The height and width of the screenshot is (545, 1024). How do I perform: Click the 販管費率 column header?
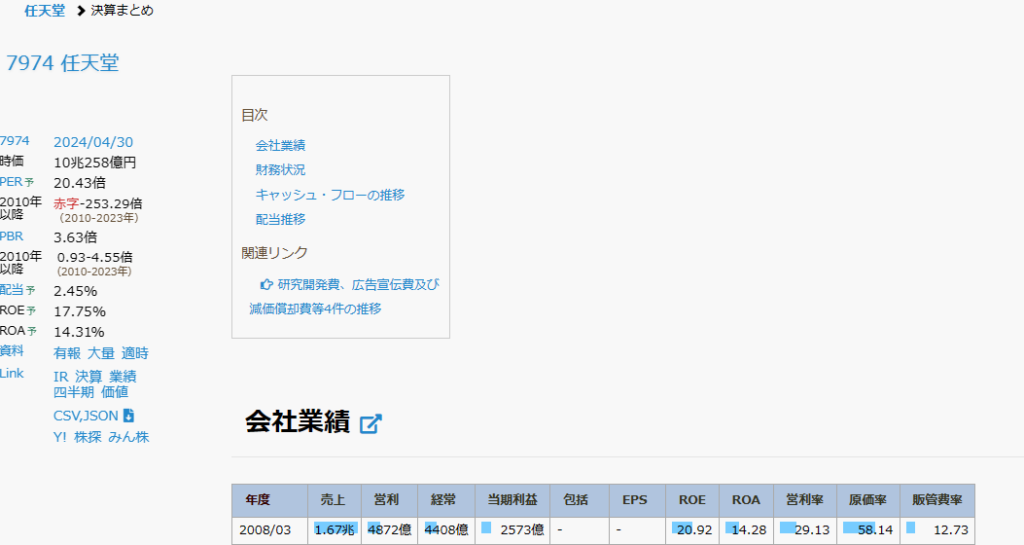coord(938,500)
